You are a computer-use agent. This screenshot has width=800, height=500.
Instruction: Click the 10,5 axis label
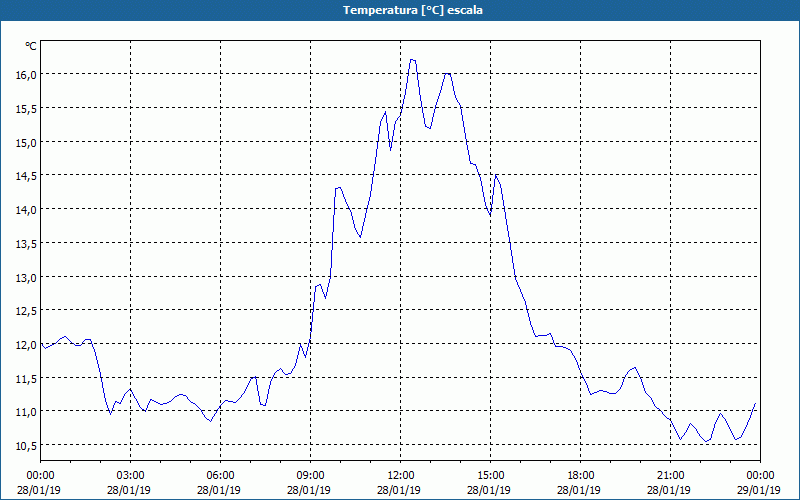click(x=26, y=446)
